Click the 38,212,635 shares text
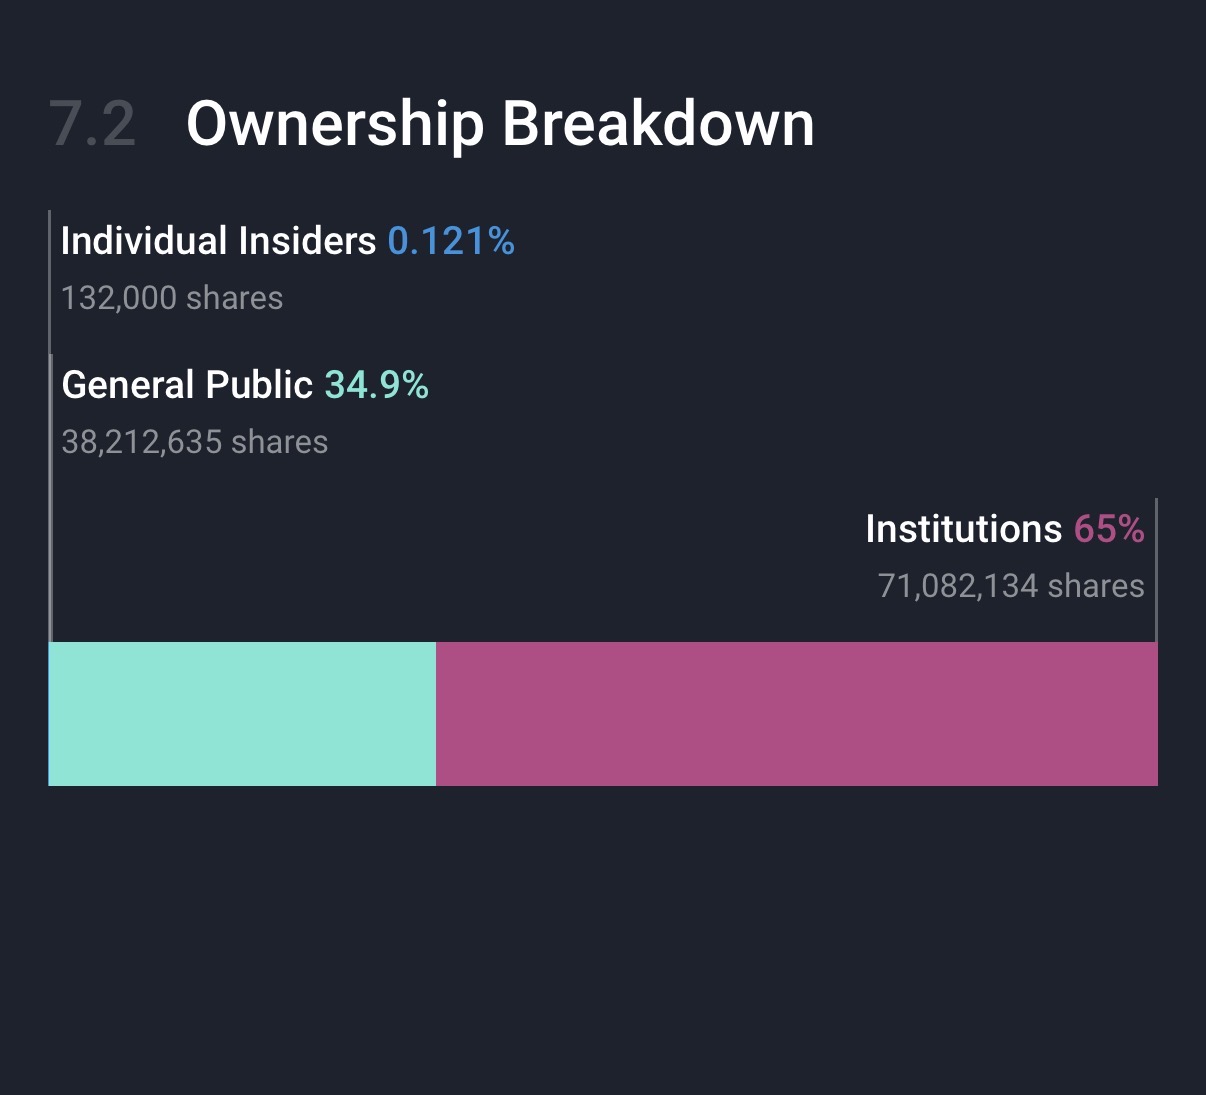Viewport: 1206px width, 1095px height. pyautogui.click(x=195, y=442)
